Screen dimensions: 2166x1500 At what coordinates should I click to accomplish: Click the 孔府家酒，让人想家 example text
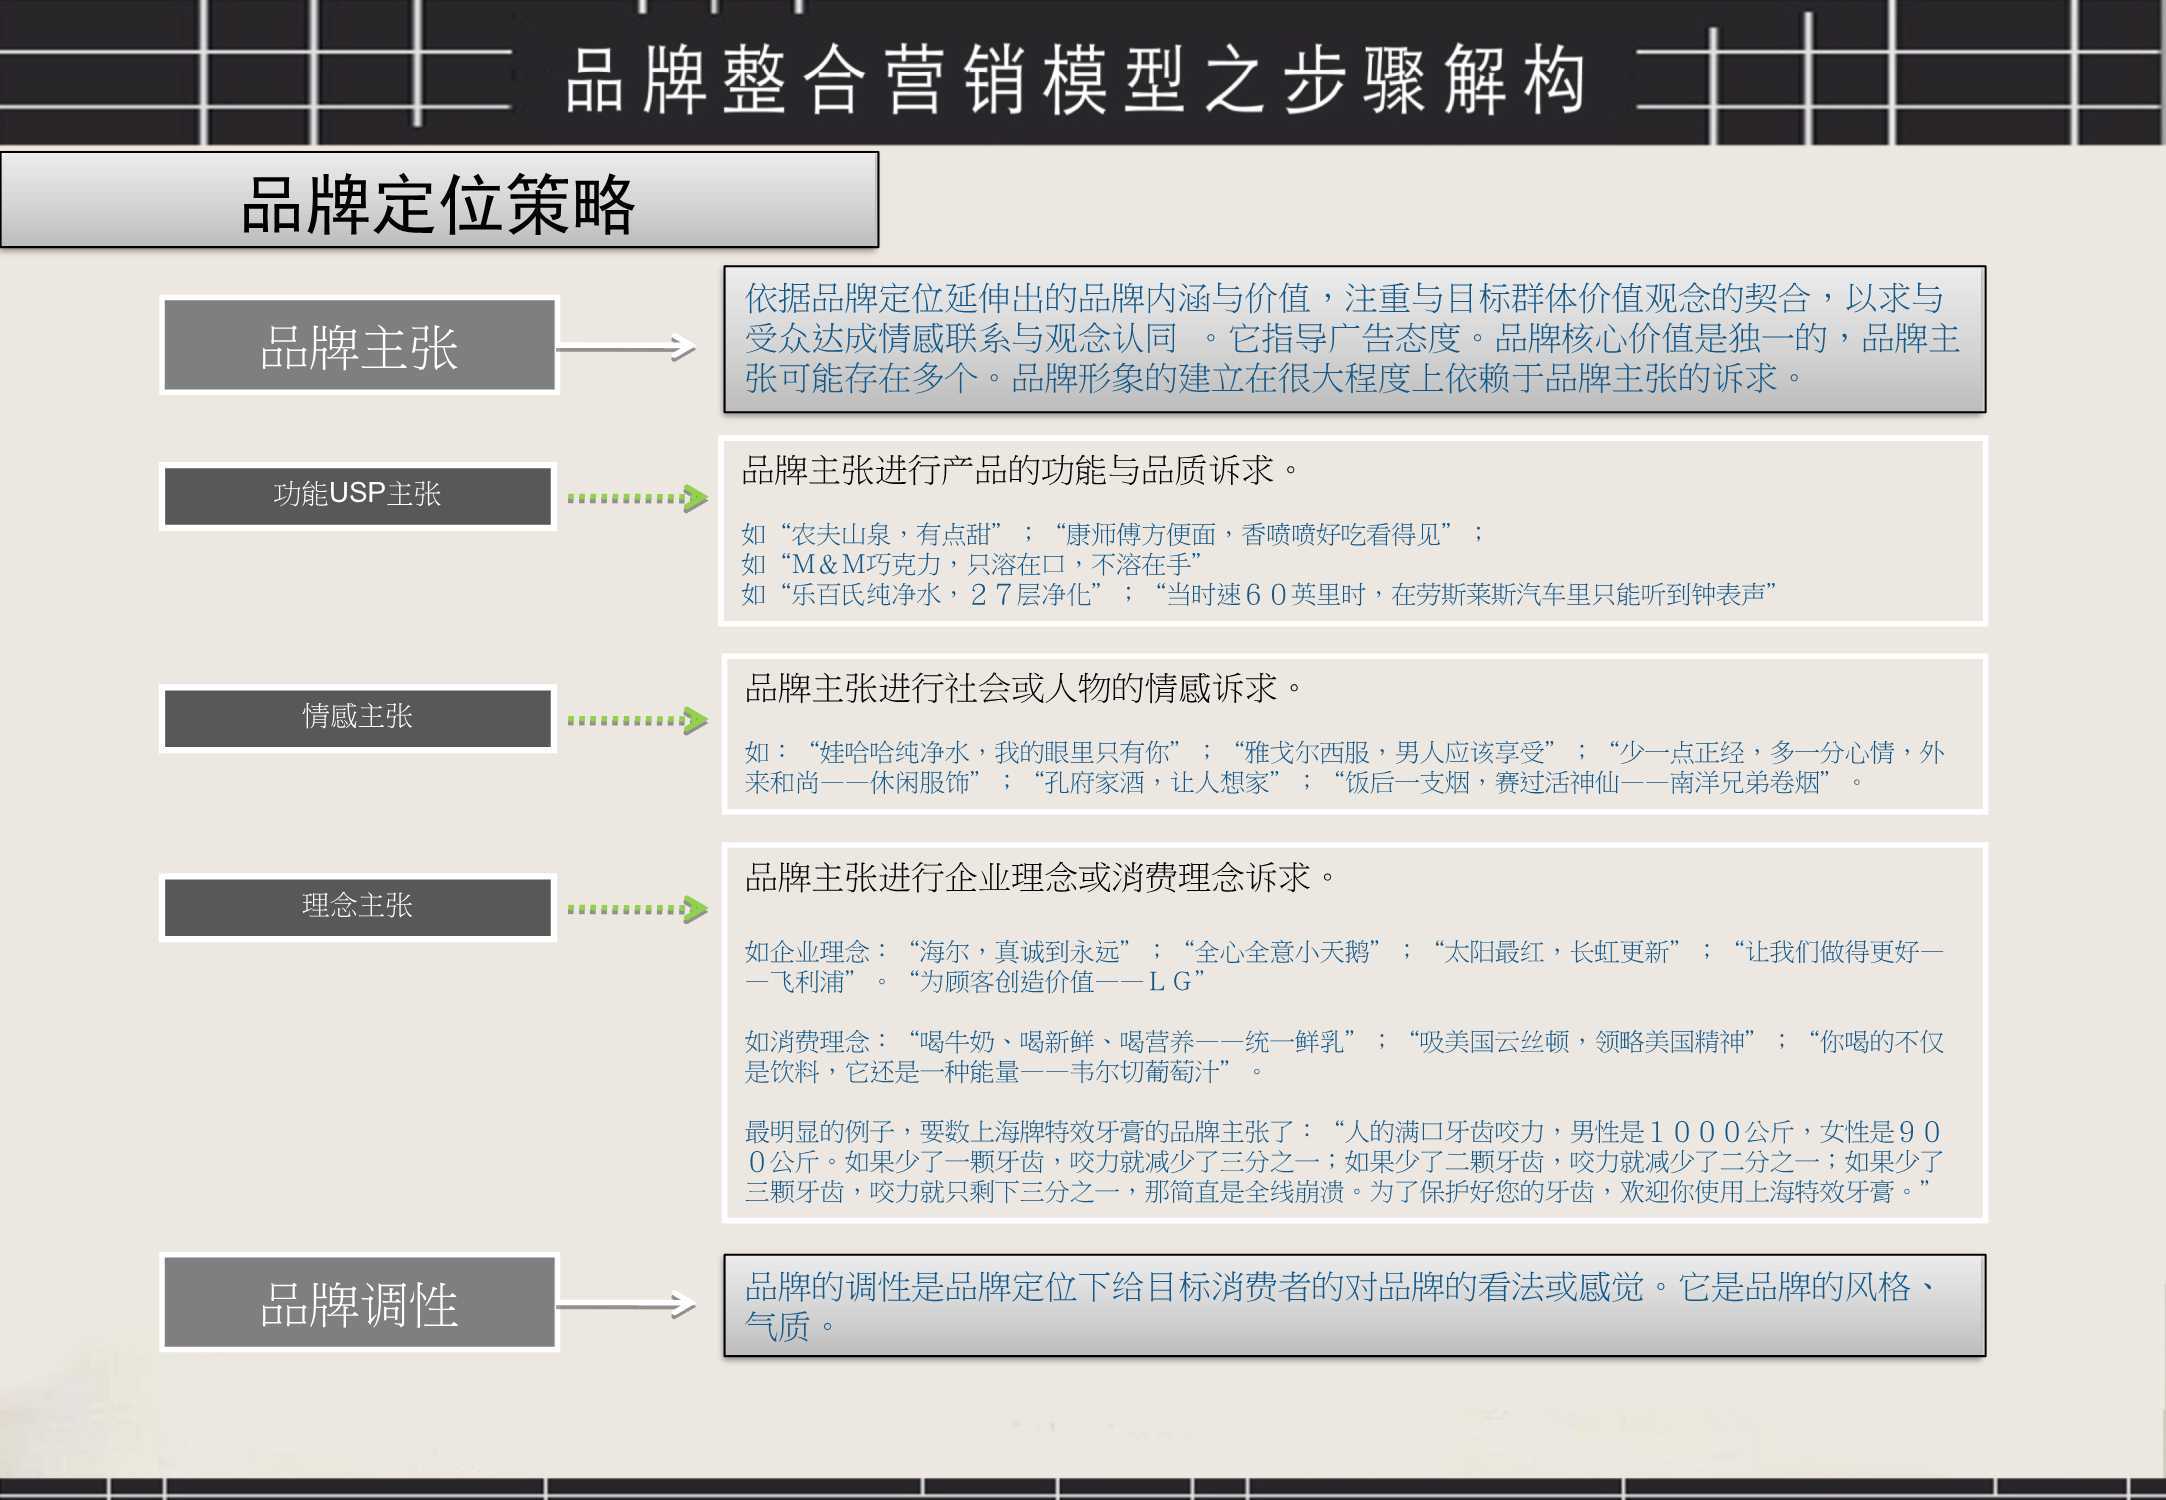point(1158,782)
